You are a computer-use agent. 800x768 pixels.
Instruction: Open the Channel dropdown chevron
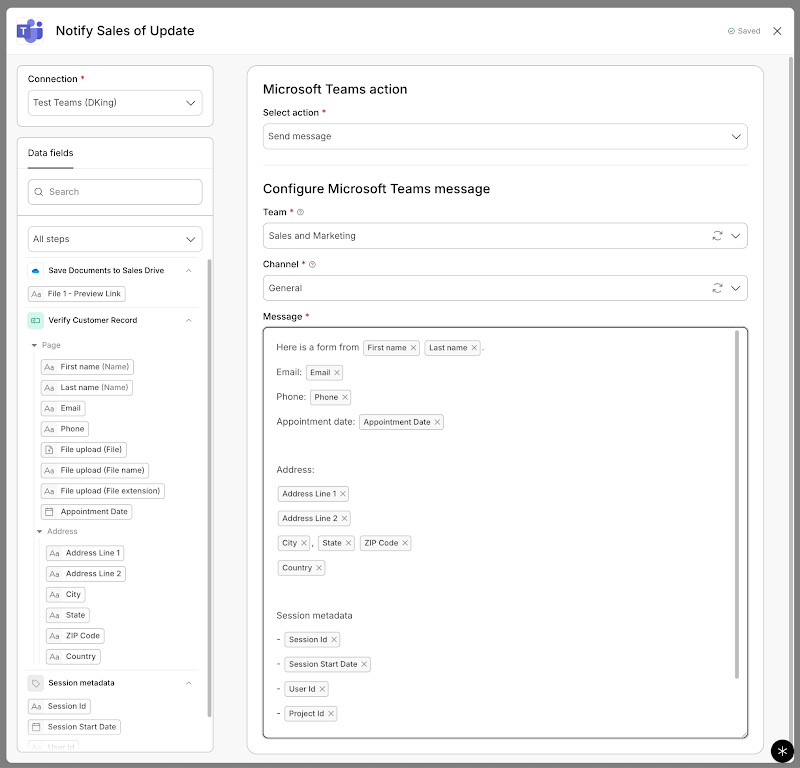[736, 288]
